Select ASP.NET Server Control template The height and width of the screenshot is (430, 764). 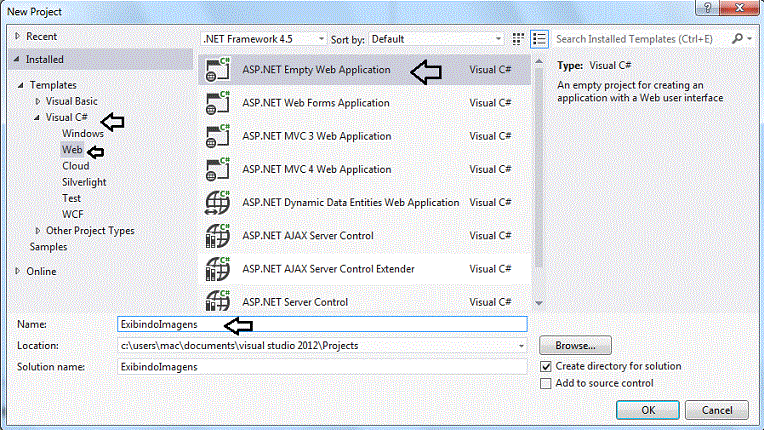364,299
